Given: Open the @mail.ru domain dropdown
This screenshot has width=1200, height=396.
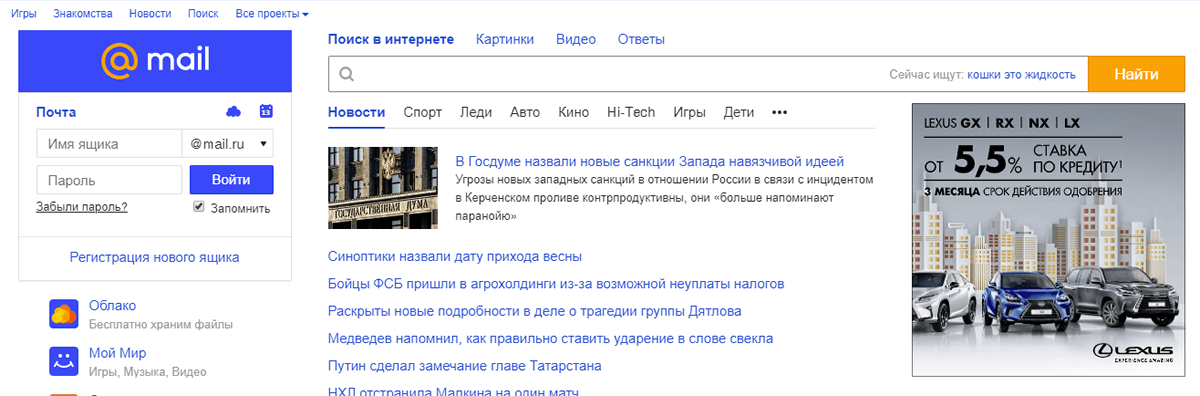Looking at the screenshot, I should (228, 144).
